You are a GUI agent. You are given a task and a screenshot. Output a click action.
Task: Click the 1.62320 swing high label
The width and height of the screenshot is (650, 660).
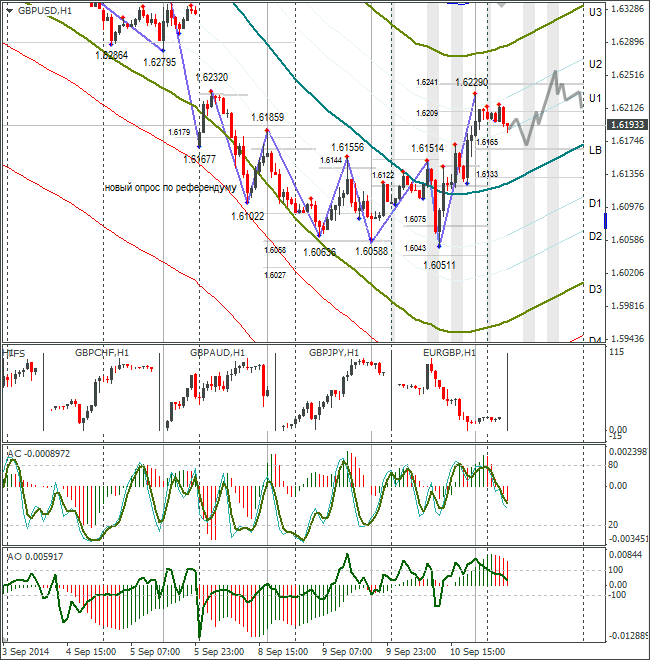pos(212,77)
